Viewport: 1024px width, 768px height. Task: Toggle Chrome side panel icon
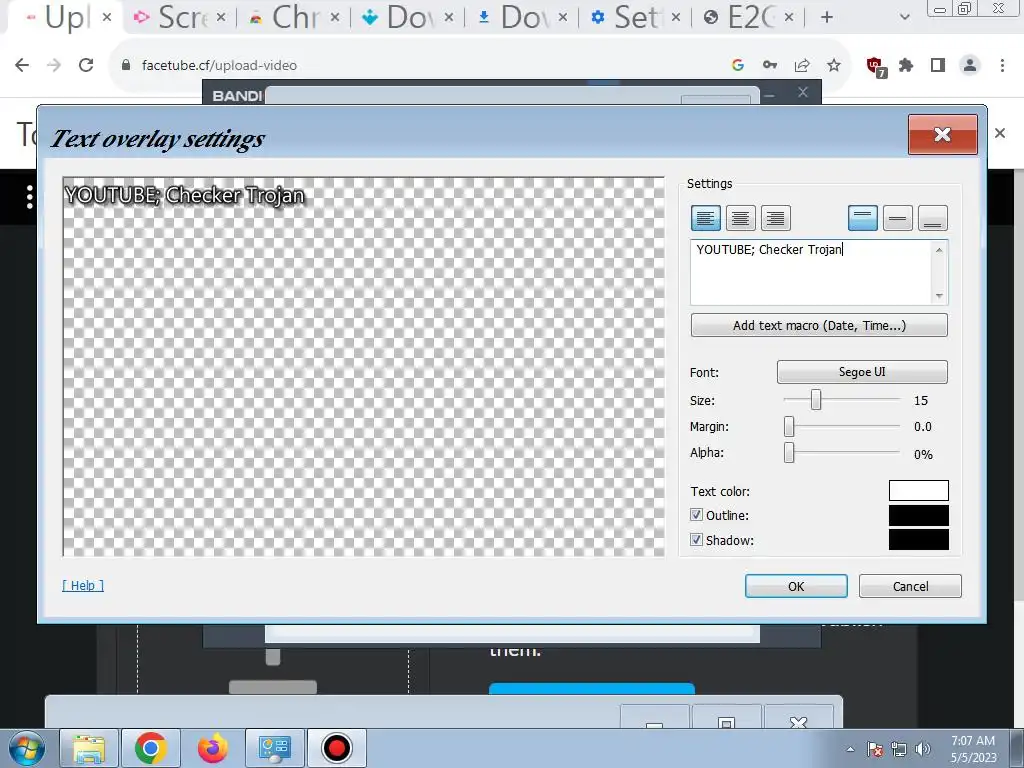click(x=938, y=65)
